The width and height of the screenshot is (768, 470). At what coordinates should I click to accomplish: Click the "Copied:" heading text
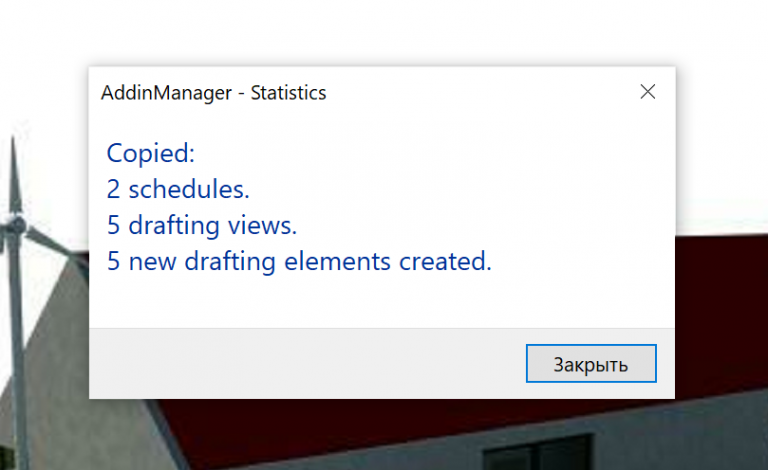[150, 154]
